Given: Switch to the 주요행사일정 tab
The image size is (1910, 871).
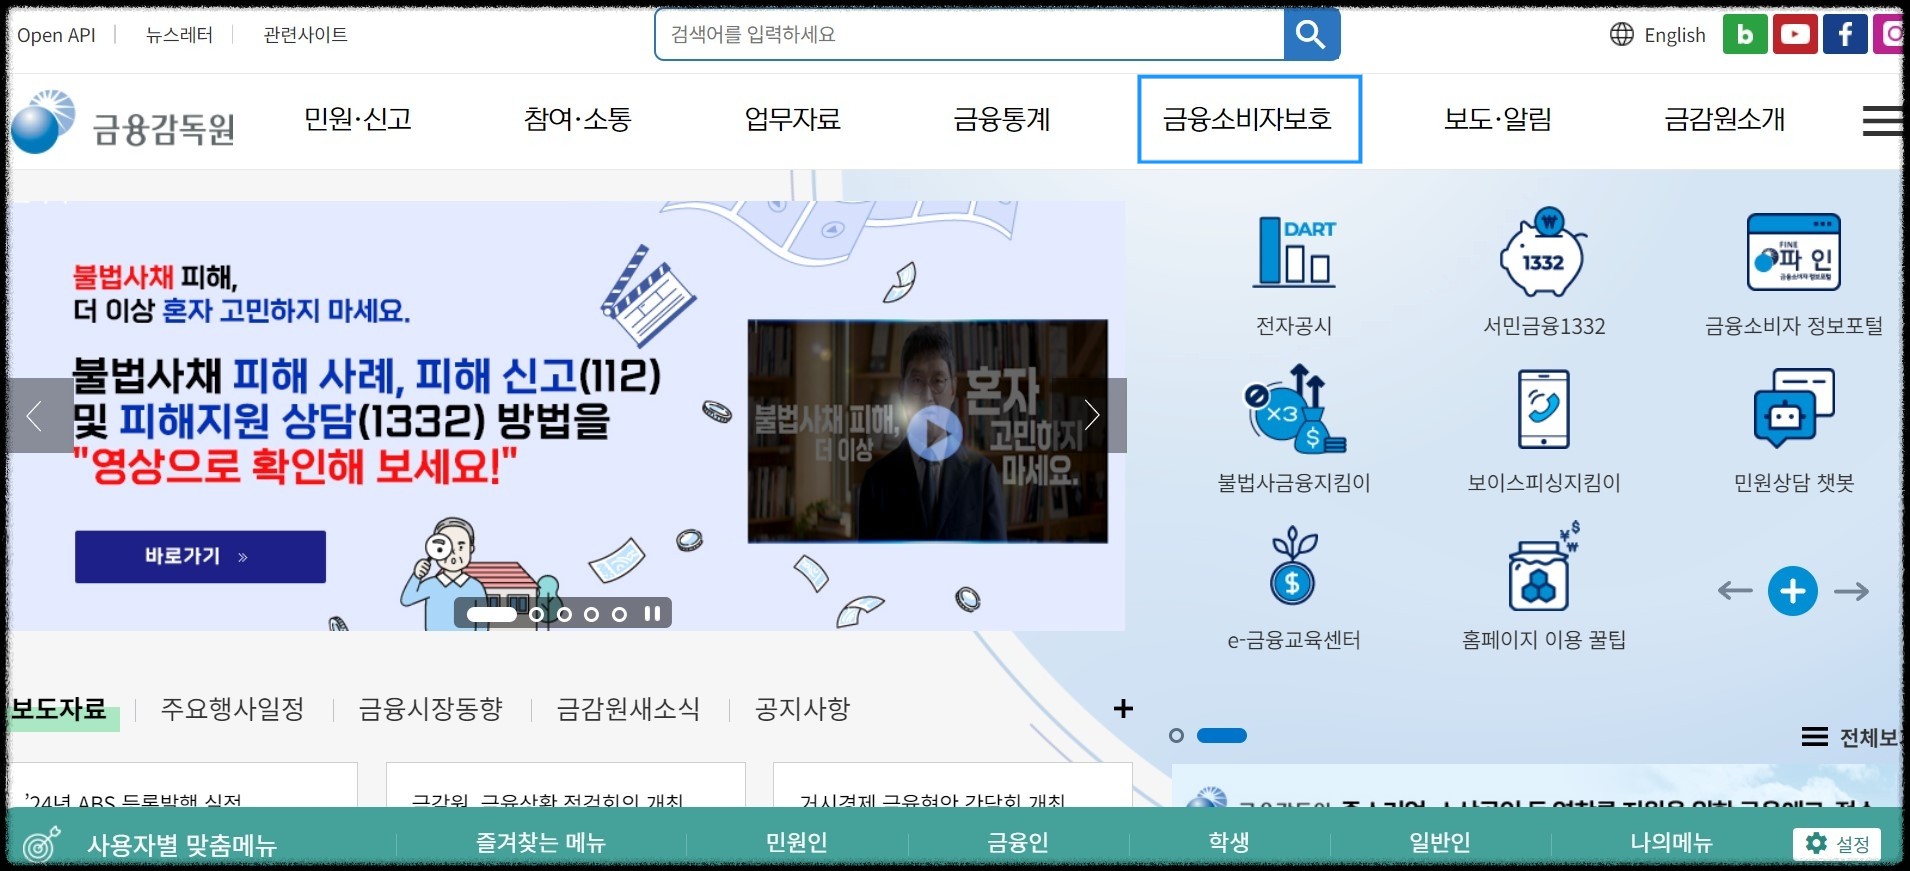Looking at the screenshot, I should coord(232,709).
